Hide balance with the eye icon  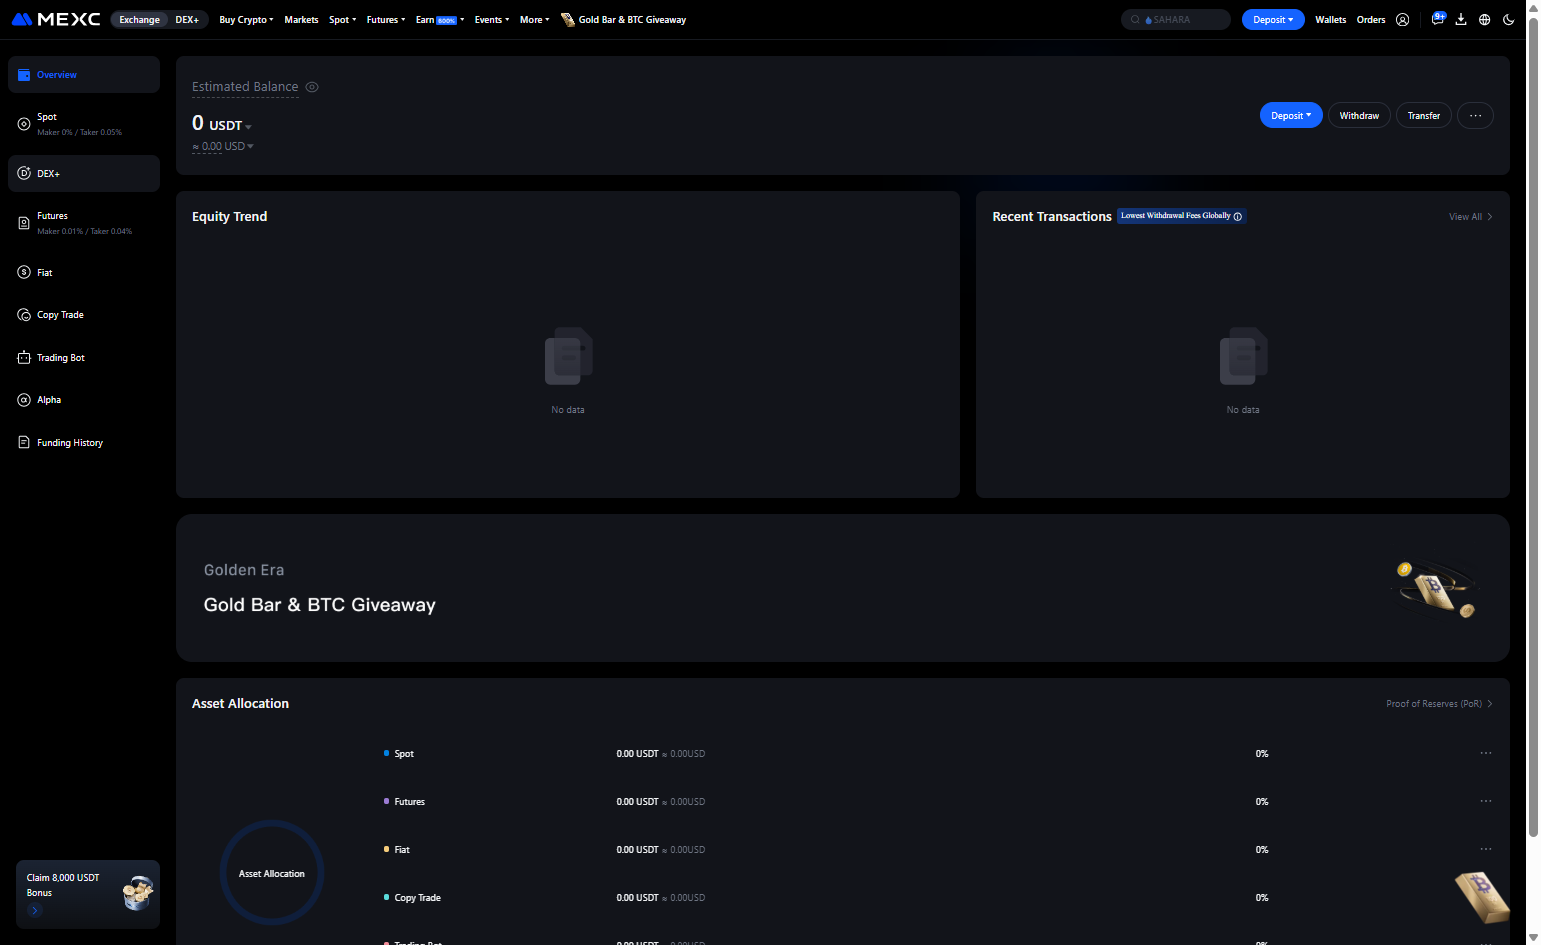(312, 87)
